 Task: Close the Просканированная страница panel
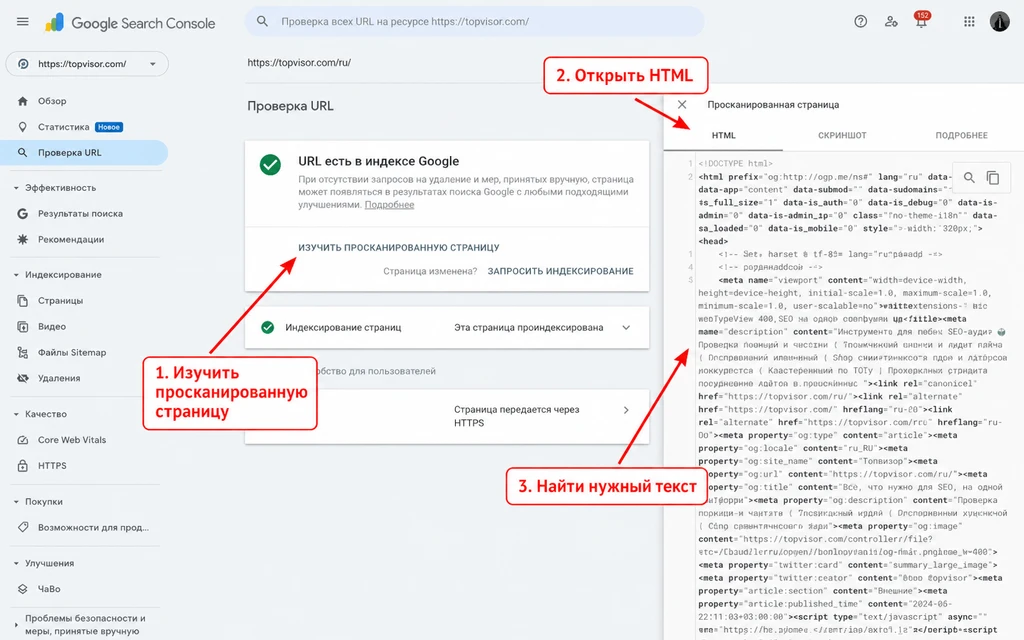[x=682, y=104]
